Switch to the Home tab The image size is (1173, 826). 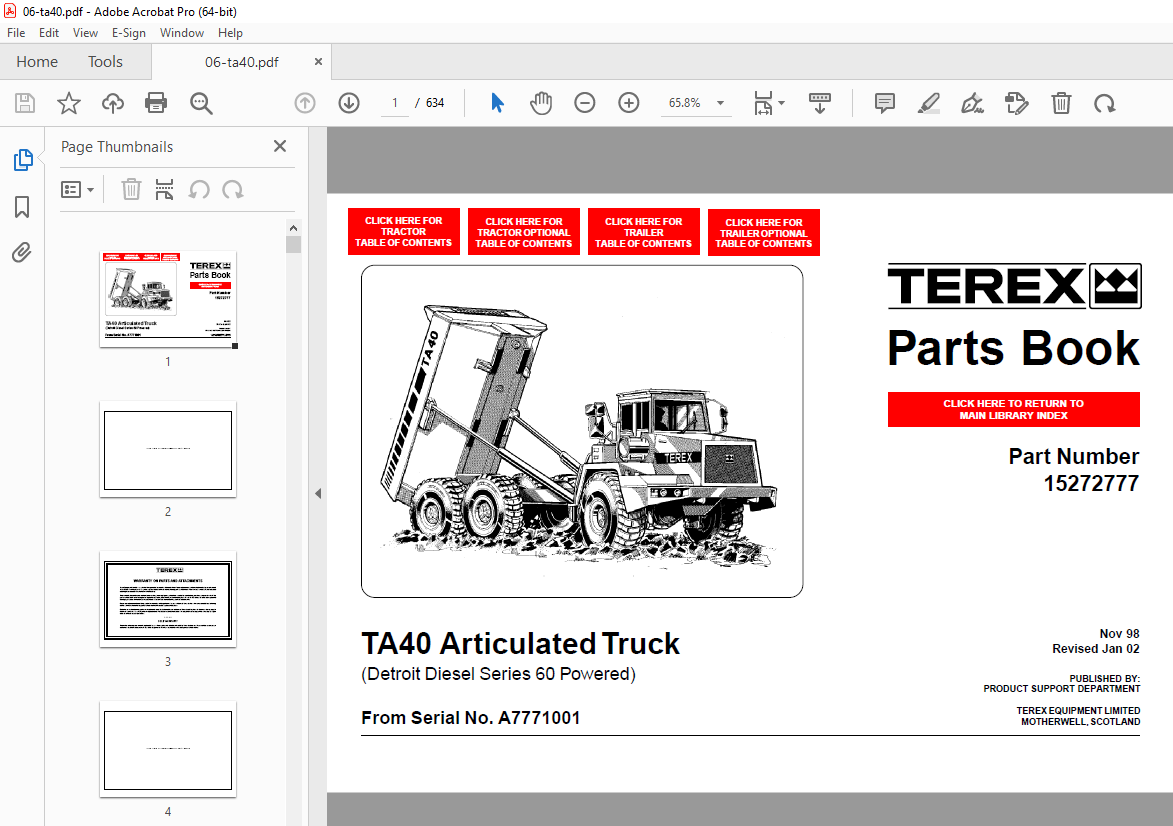coord(37,62)
